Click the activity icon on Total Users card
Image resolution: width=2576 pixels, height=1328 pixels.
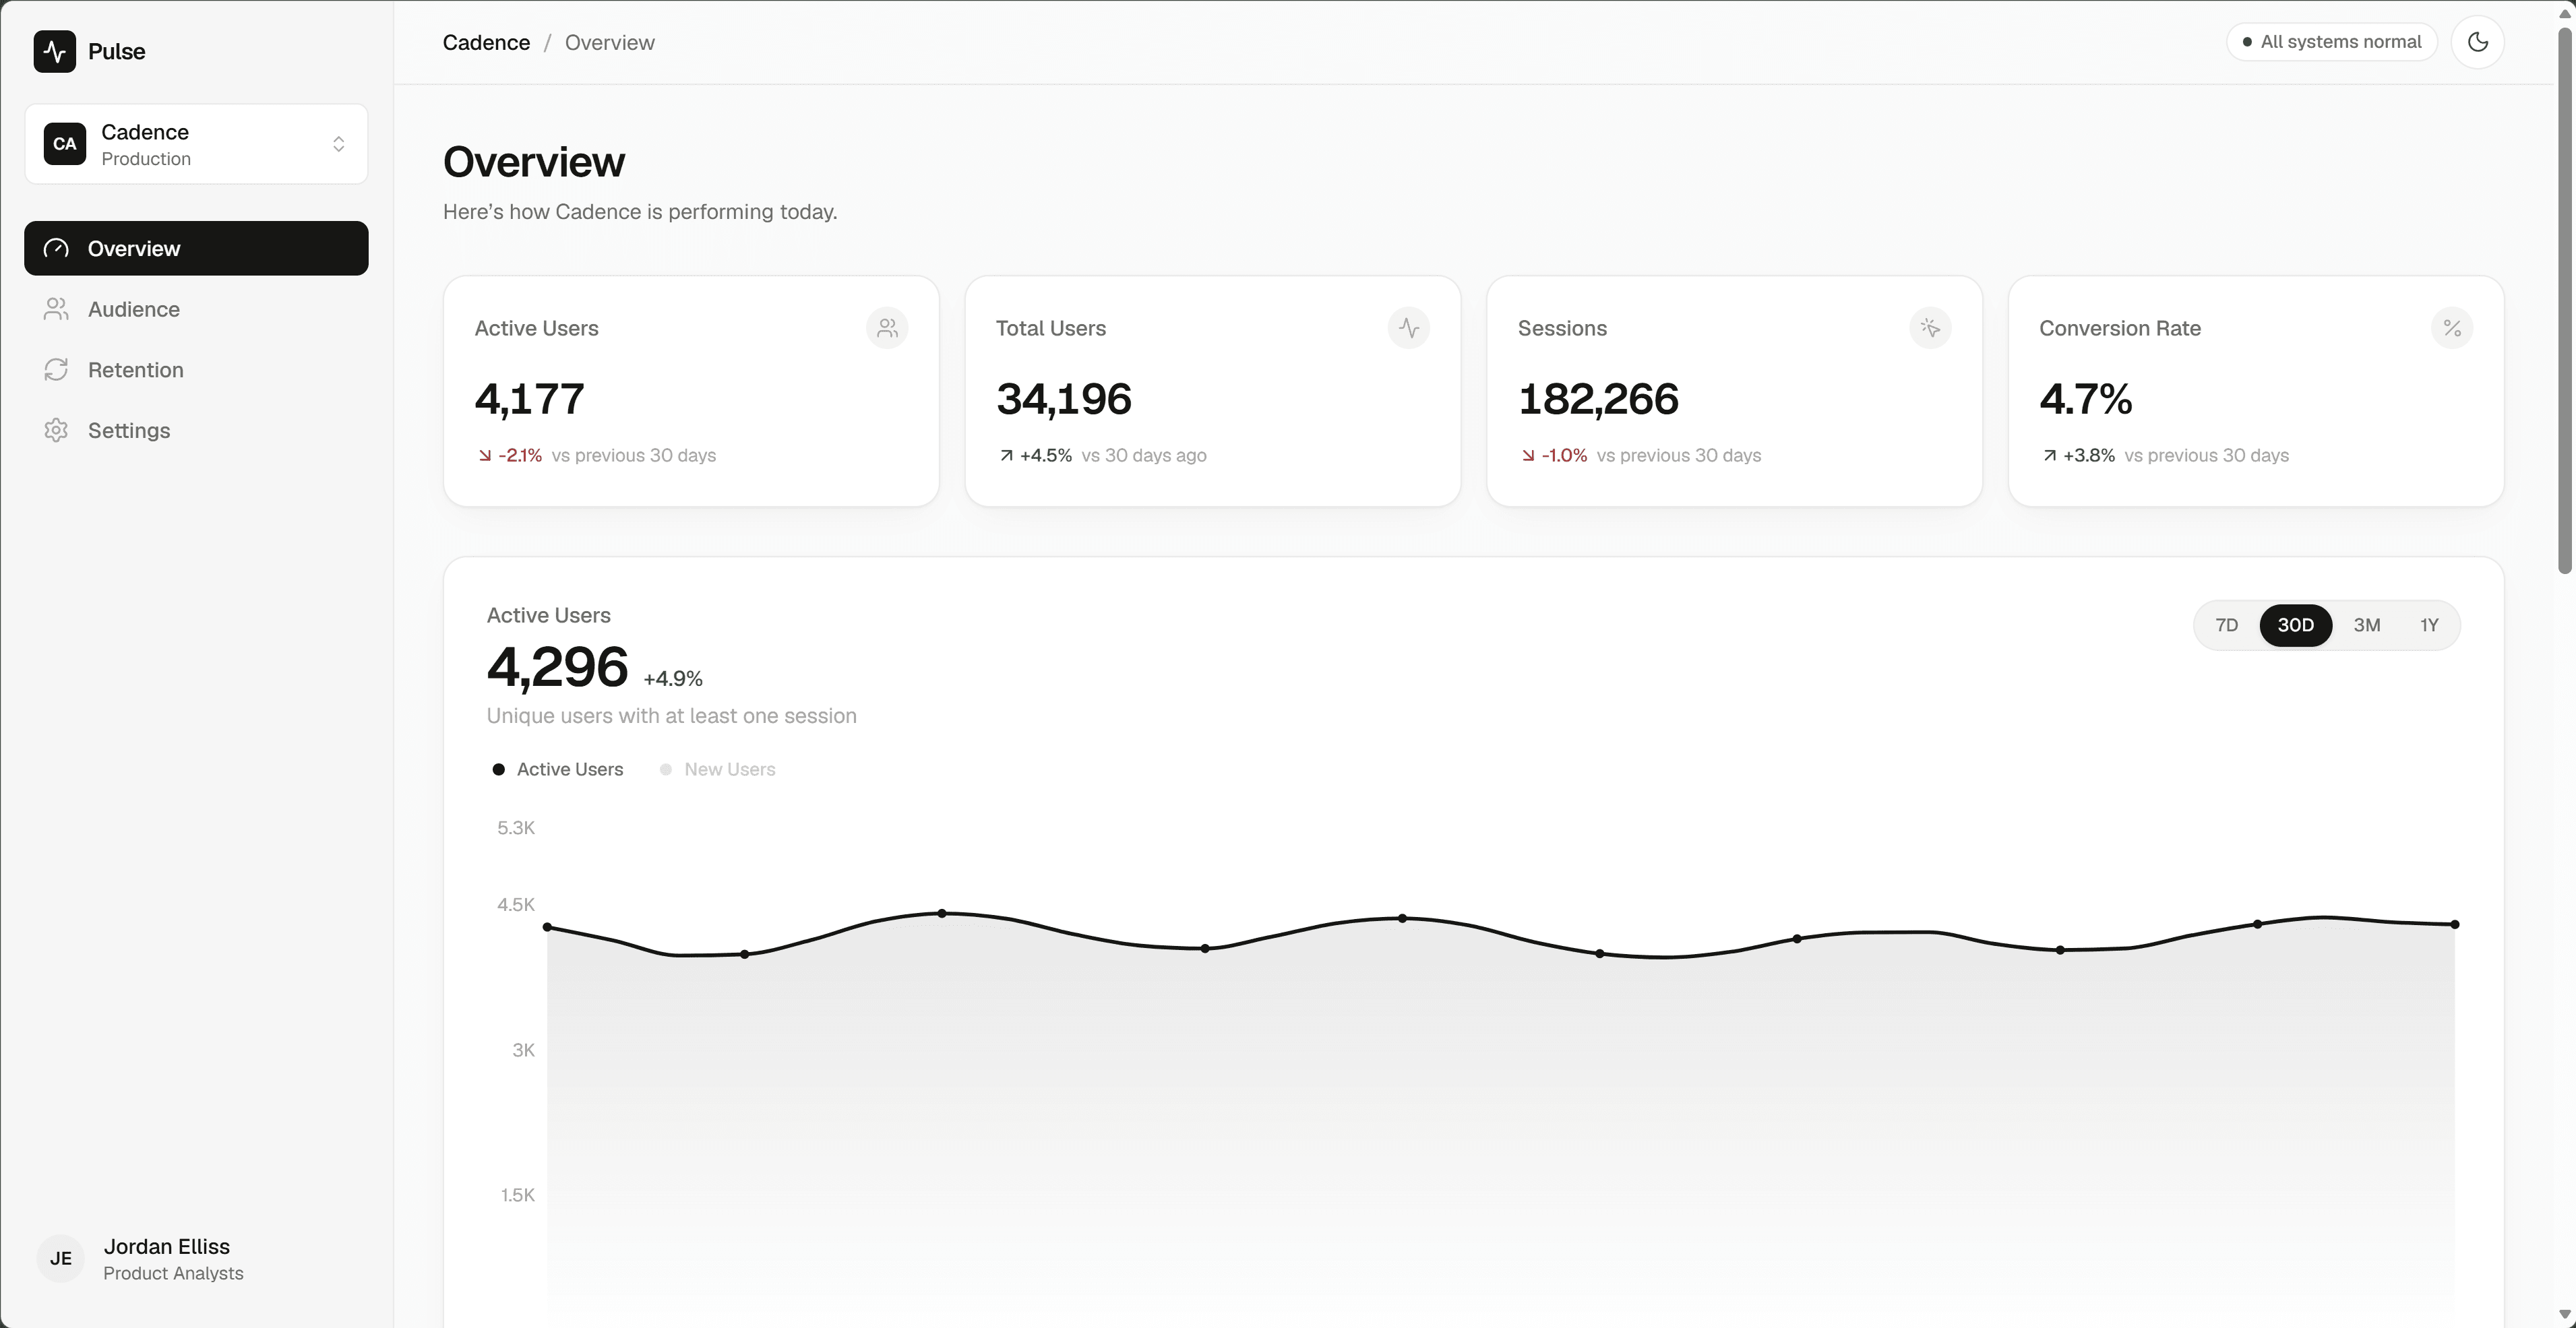pos(1409,328)
